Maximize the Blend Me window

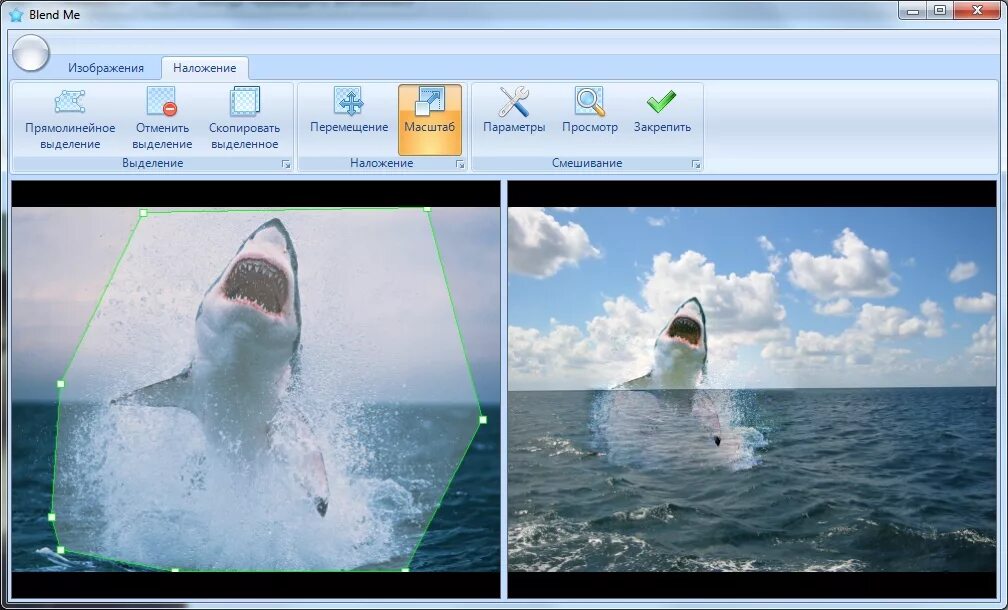click(940, 10)
